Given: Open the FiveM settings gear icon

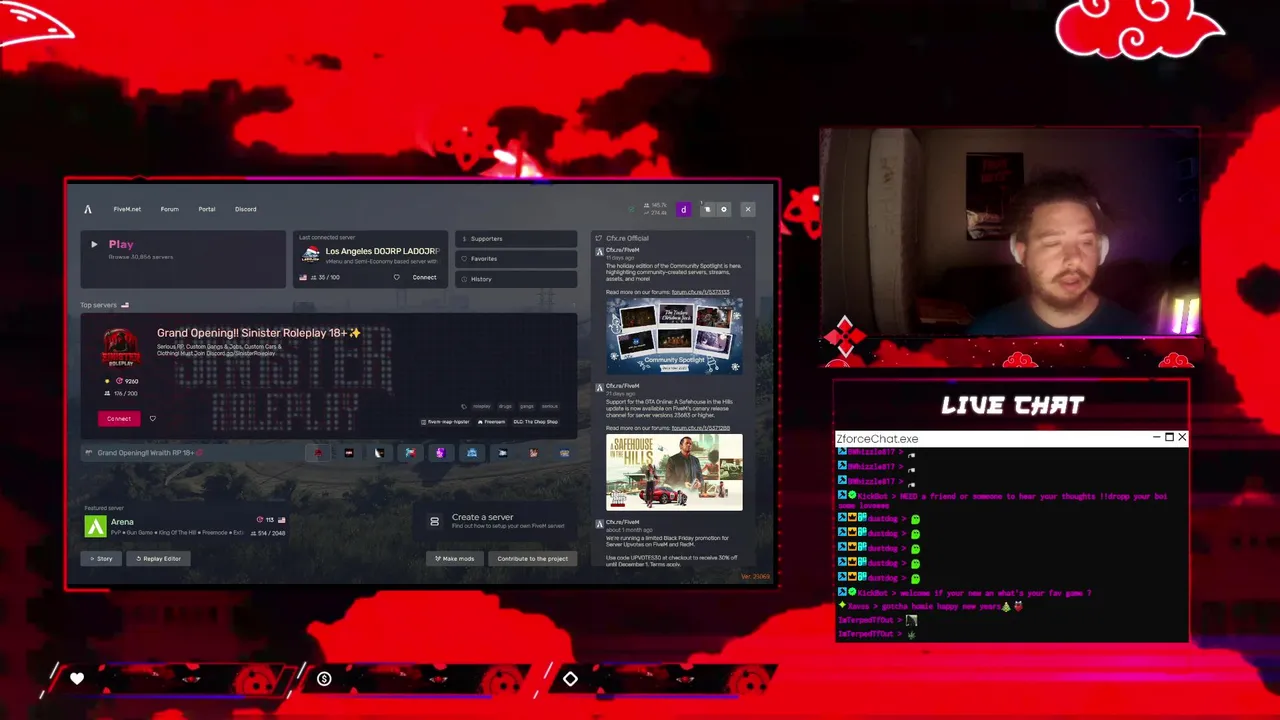Looking at the screenshot, I should [724, 209].
